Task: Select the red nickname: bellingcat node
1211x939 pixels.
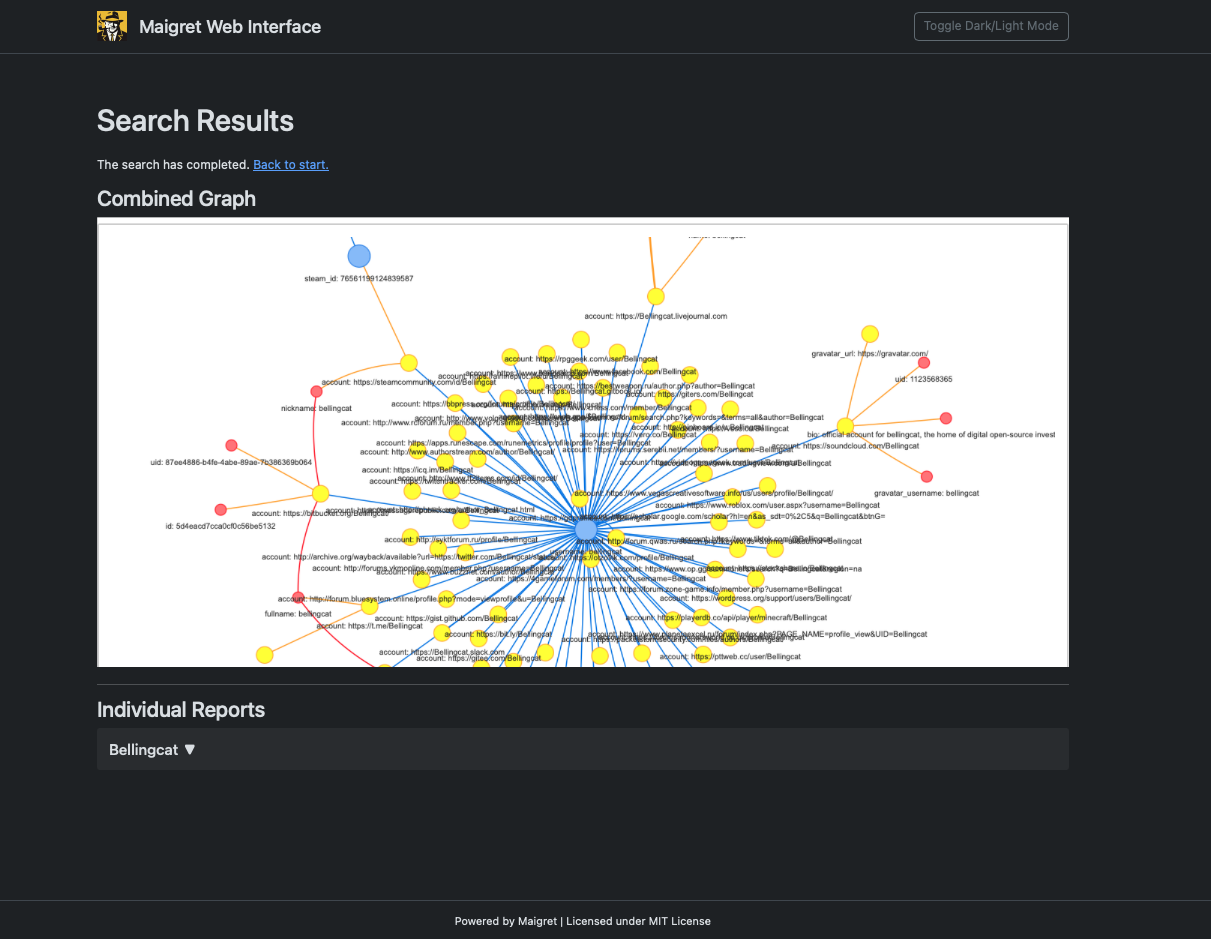Action: pyautogui.click(x=316, y=392)
